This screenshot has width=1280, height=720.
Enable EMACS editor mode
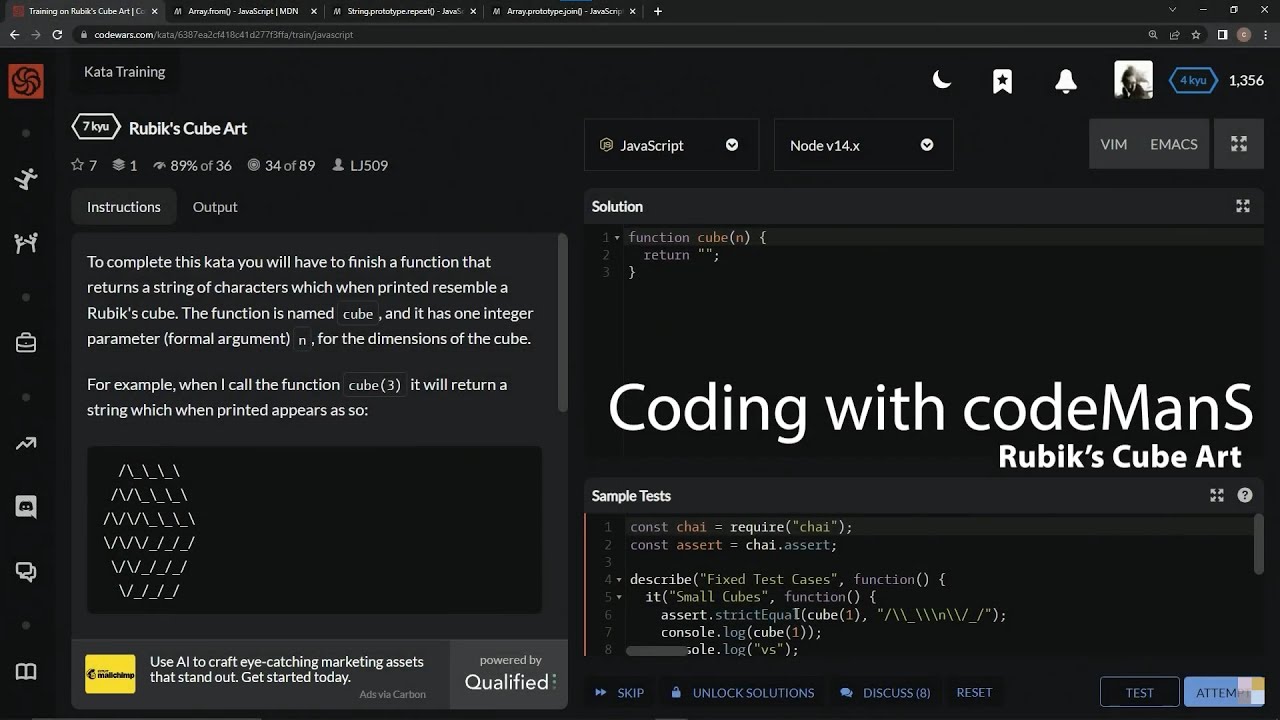pos(1174,144)
